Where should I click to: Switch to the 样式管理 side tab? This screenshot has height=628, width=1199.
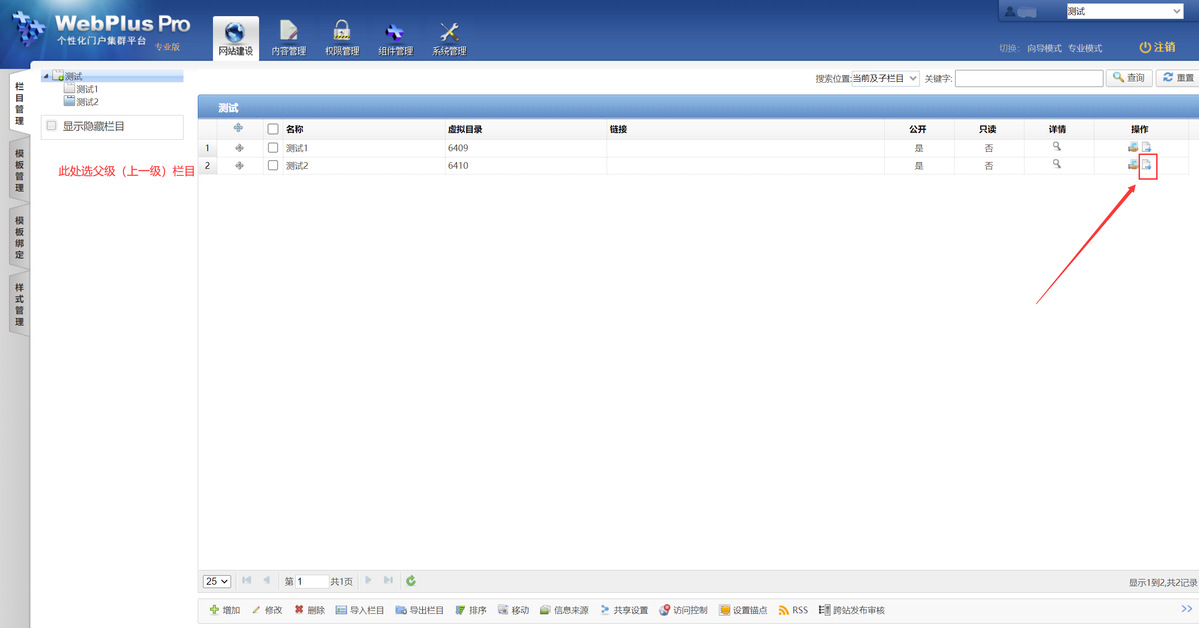tap(19, 304)
